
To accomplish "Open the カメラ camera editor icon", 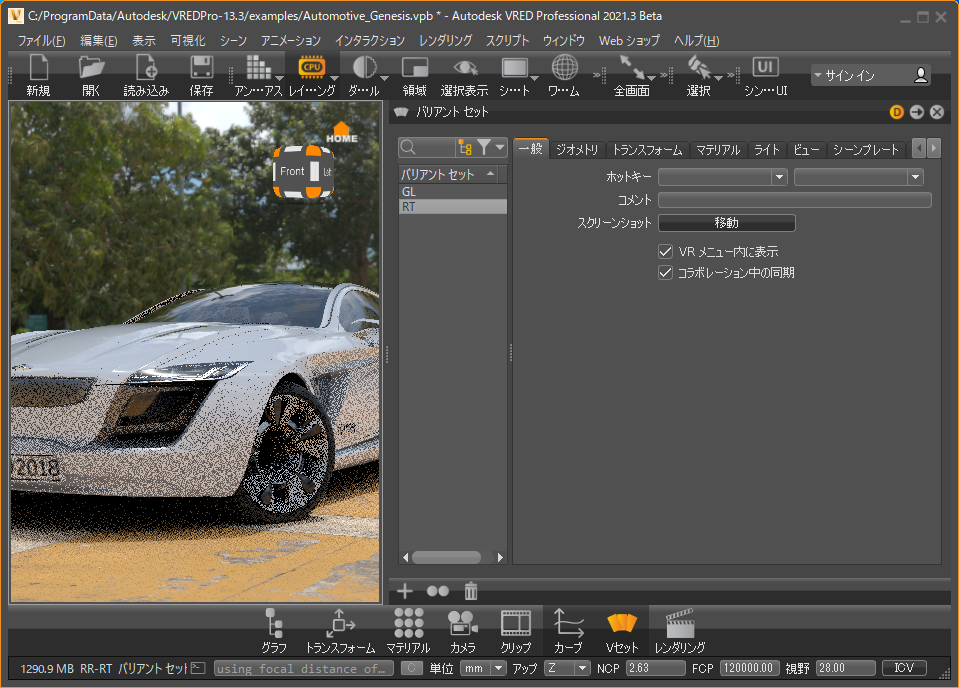I will click(462, 624).
